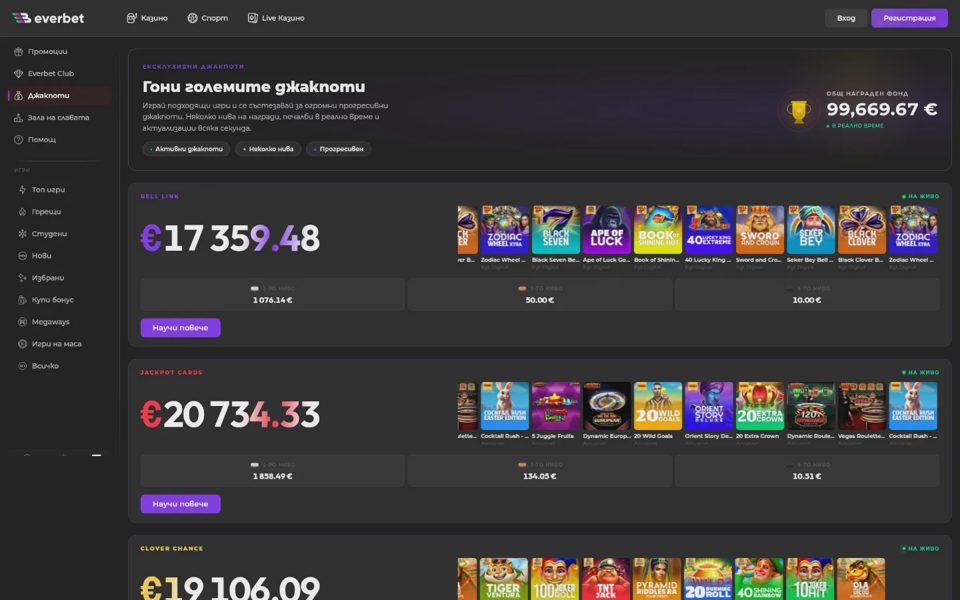Open 5 Juggle Fruits game thumbnail
Screen dimensions: 960x600
(556, 406)
